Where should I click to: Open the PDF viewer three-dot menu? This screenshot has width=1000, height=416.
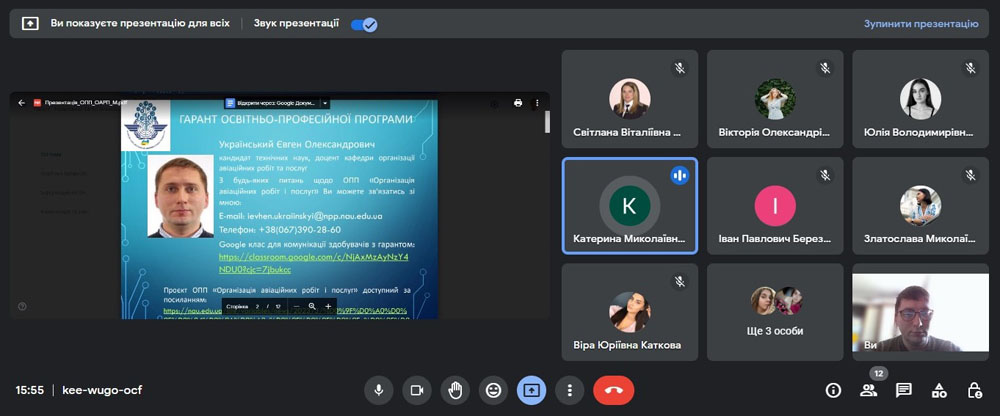(539, 102)
